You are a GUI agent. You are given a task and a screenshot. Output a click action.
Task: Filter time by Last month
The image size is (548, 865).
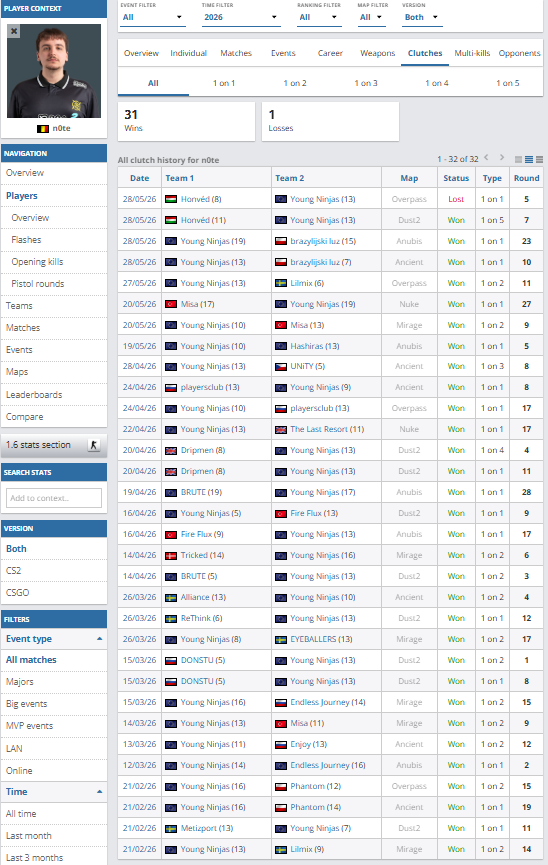coord(54,836)
